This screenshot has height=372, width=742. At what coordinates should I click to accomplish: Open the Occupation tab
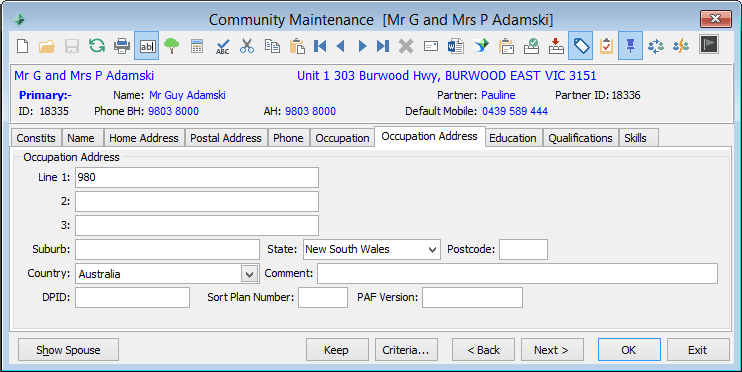click(x=342, y=138)
